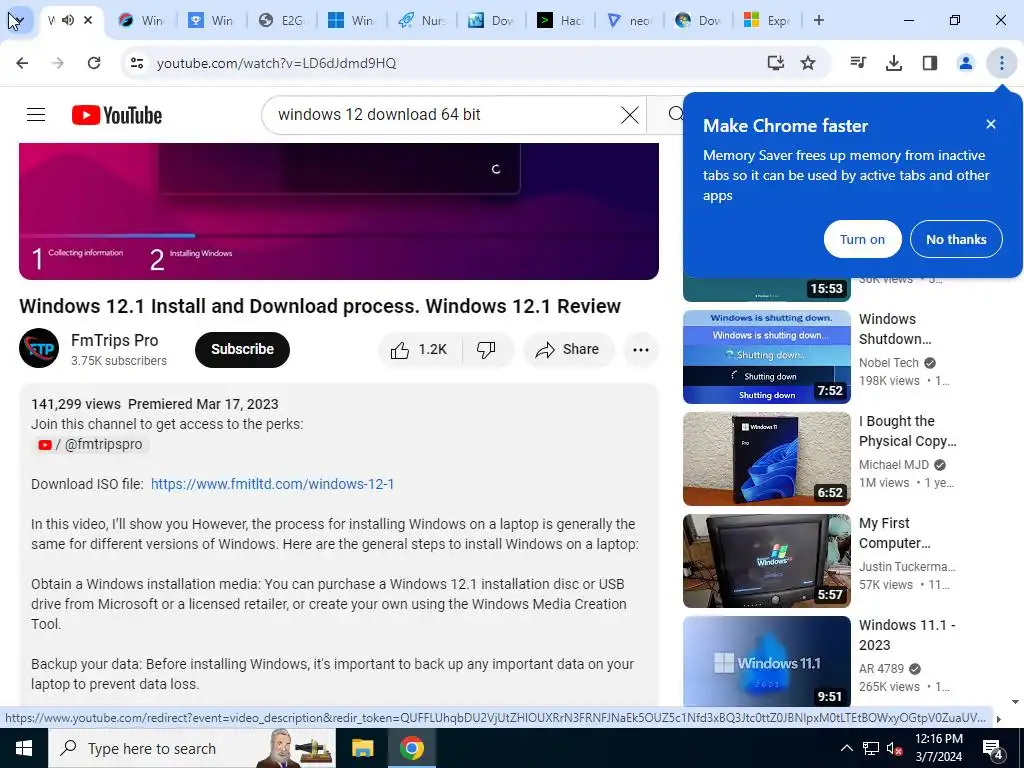
Task: Switch to the Nurs tab
Action: click(x=421, y=20)
